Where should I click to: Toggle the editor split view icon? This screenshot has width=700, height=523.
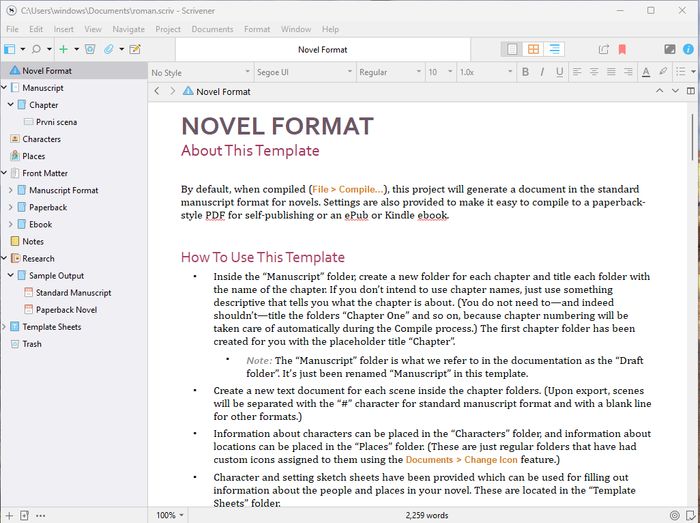coord(691,91)
